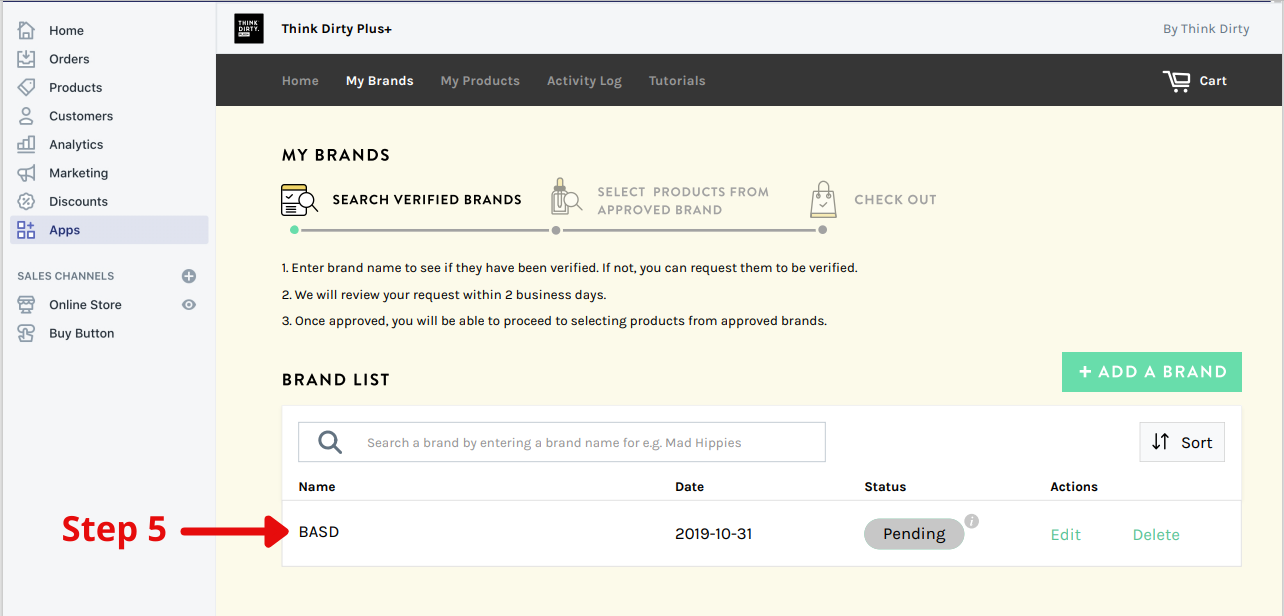Click the Check Out shopping bag icon
This screenshot has height=616, width=1284.
click(823, 199)
